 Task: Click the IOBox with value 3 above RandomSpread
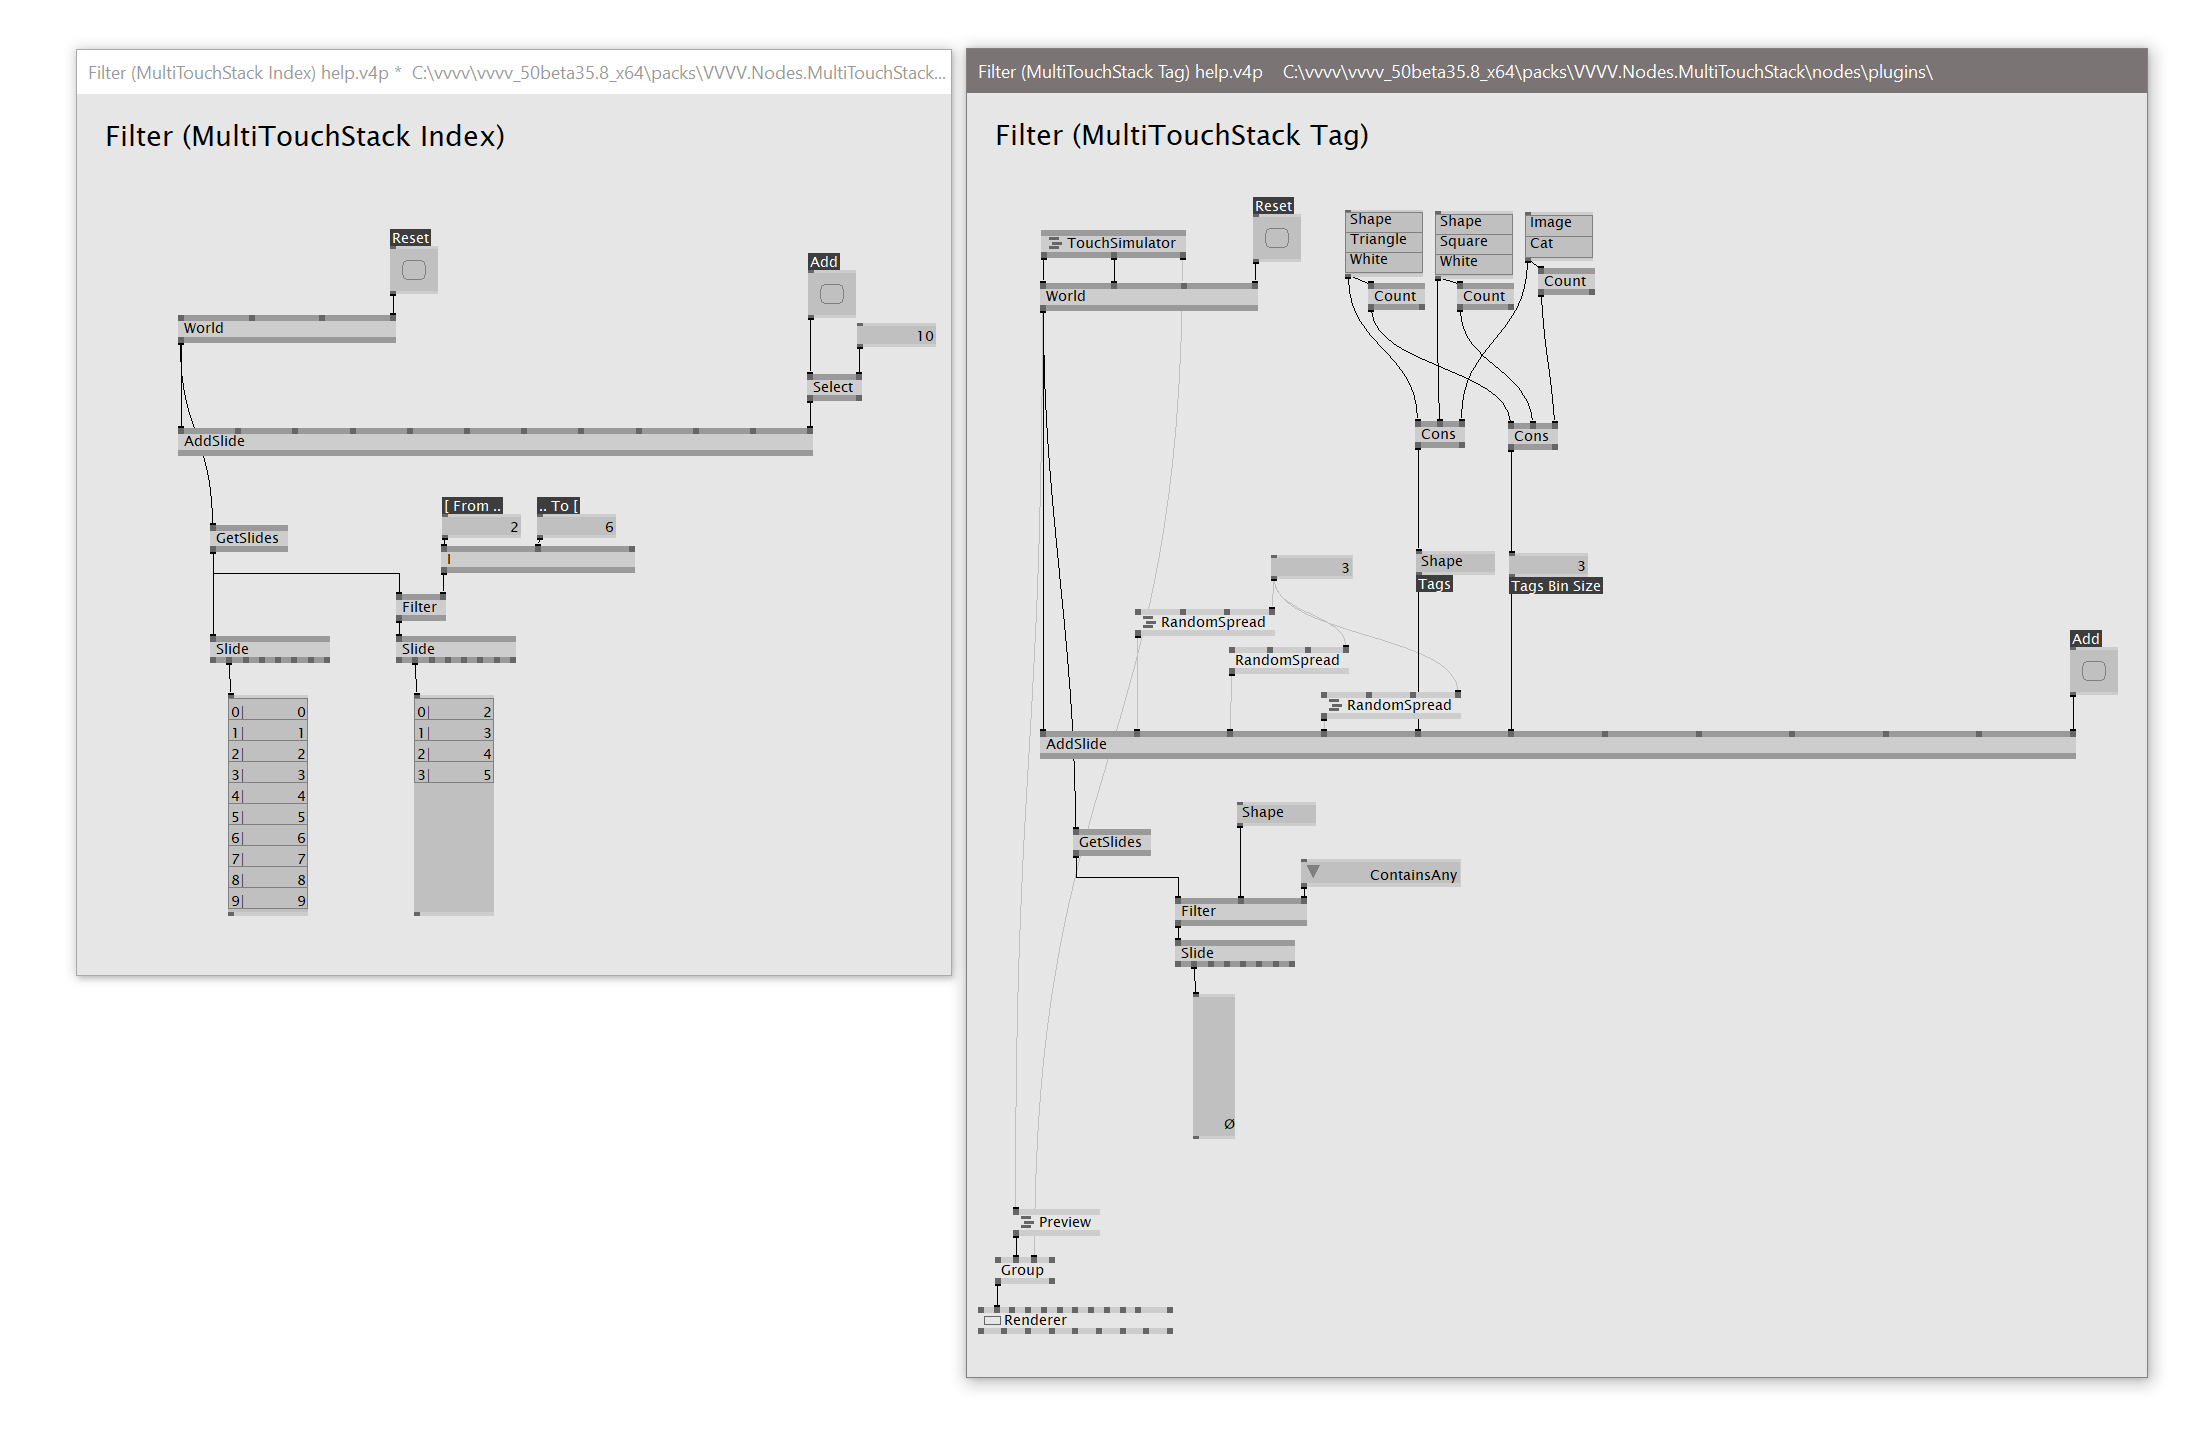(1312, 567)
